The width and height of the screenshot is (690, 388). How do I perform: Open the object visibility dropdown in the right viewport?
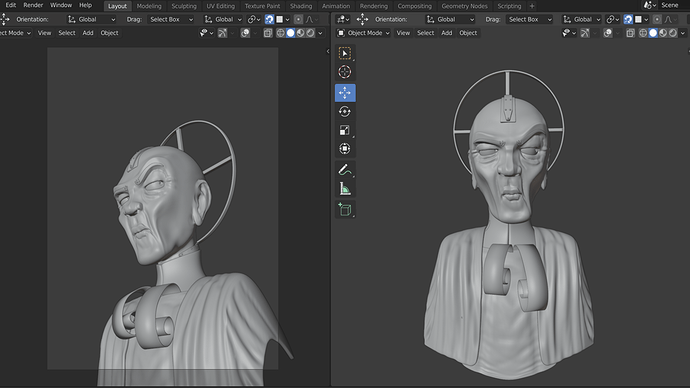(569, 33)
